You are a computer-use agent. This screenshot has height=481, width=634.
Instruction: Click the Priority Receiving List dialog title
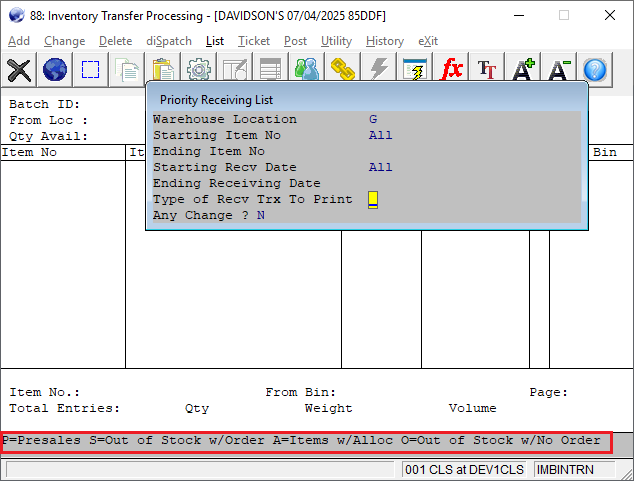[x=216, y=100]
